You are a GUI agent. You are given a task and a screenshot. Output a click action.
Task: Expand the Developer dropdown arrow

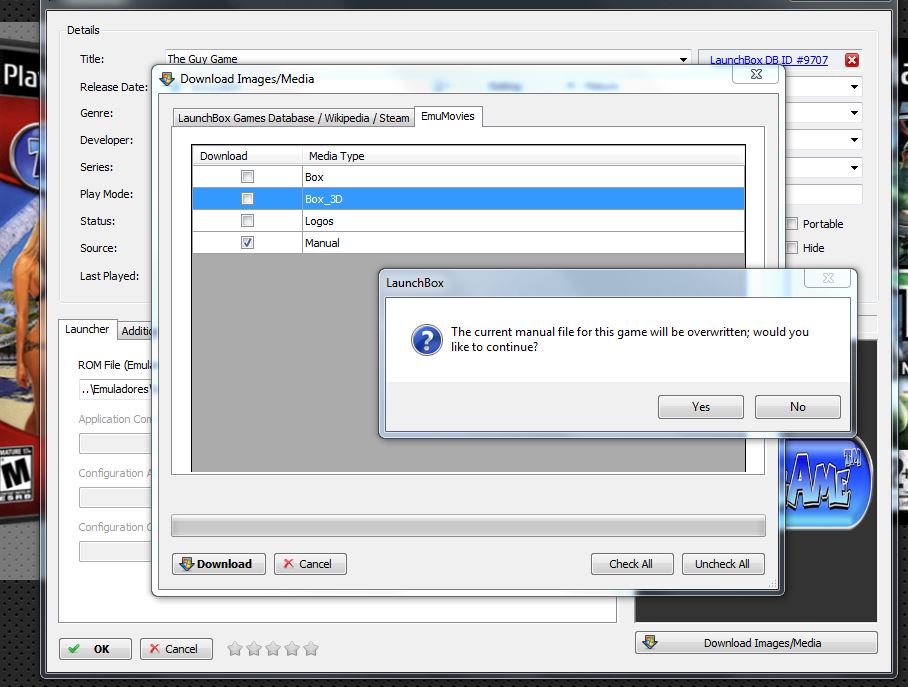coord(854,140)
